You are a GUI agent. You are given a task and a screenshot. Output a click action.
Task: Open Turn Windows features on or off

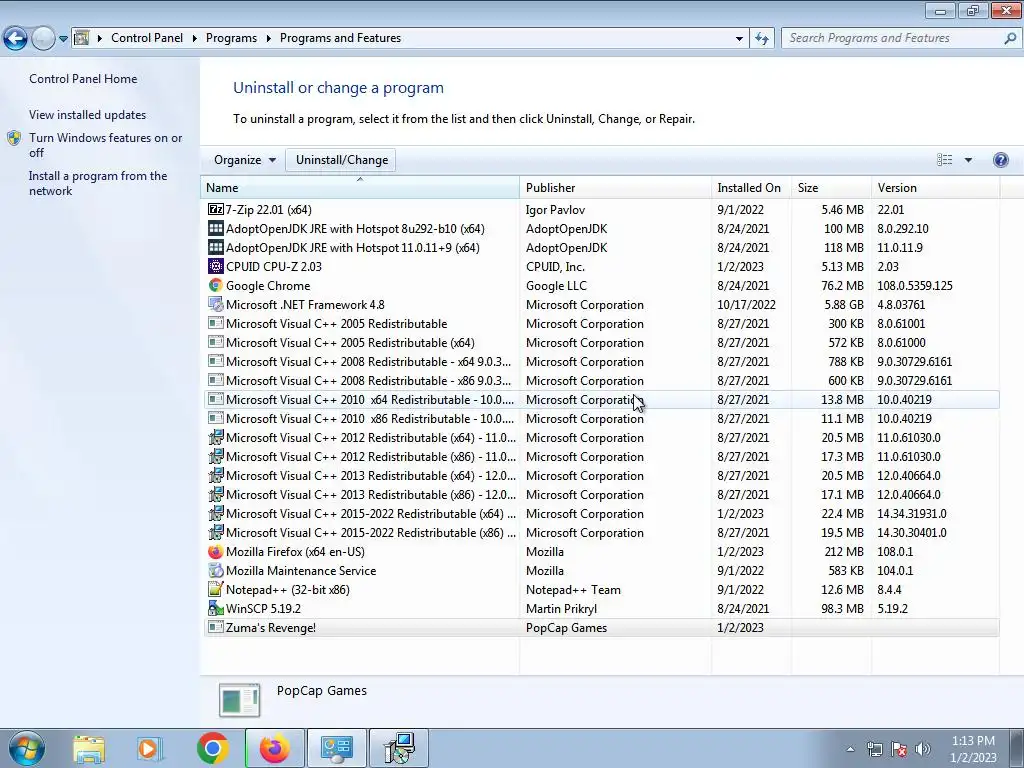tap(106, 145)
